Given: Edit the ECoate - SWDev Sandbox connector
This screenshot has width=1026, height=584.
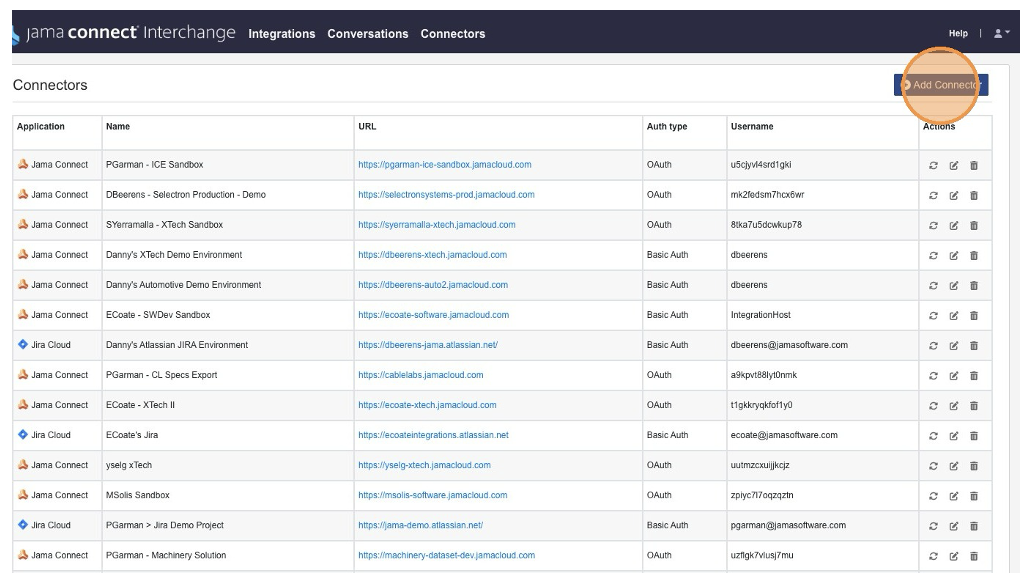Looking at the screenshot, I should pyautogui.click(x=953, y=316).
